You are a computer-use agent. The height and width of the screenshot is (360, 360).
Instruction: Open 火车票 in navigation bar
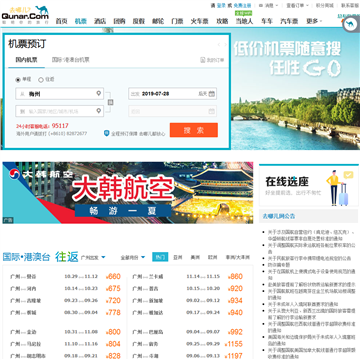pyautogui.click(x=200, y=21)
